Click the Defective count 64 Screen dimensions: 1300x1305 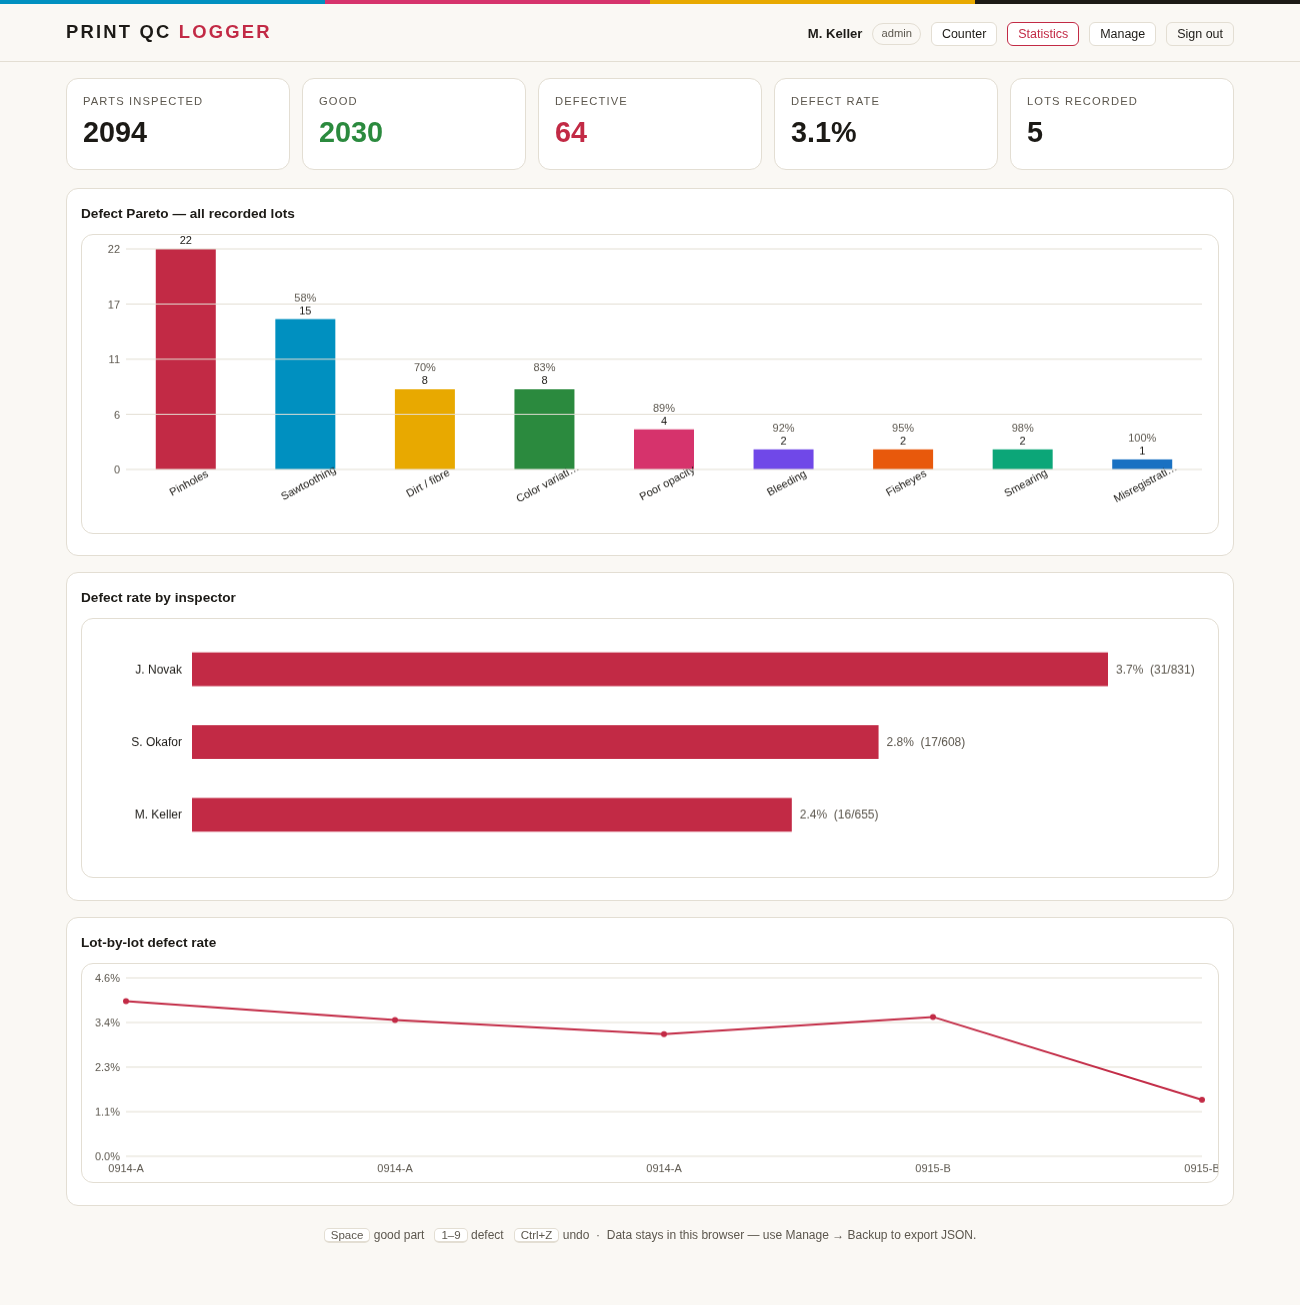(571, 132)
